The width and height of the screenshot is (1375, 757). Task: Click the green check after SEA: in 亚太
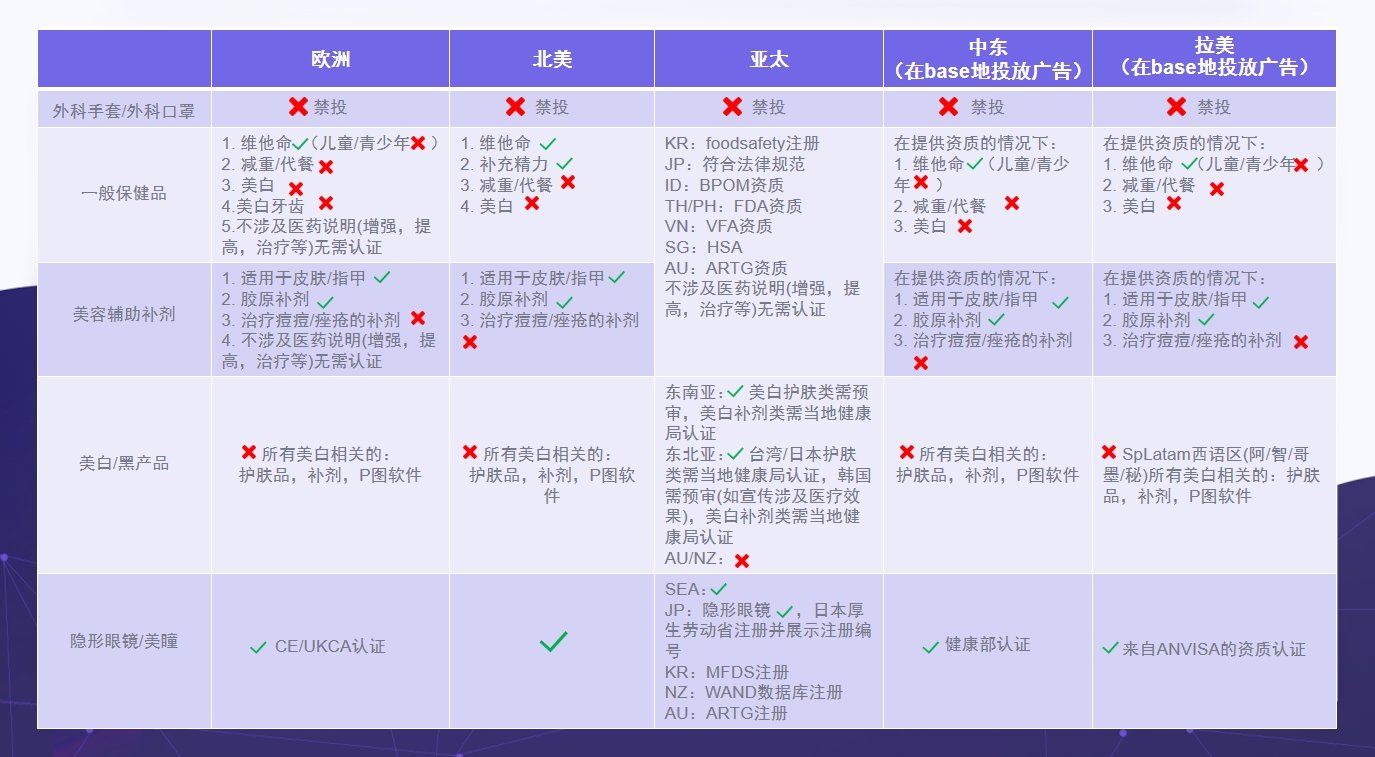coord(718,589)
